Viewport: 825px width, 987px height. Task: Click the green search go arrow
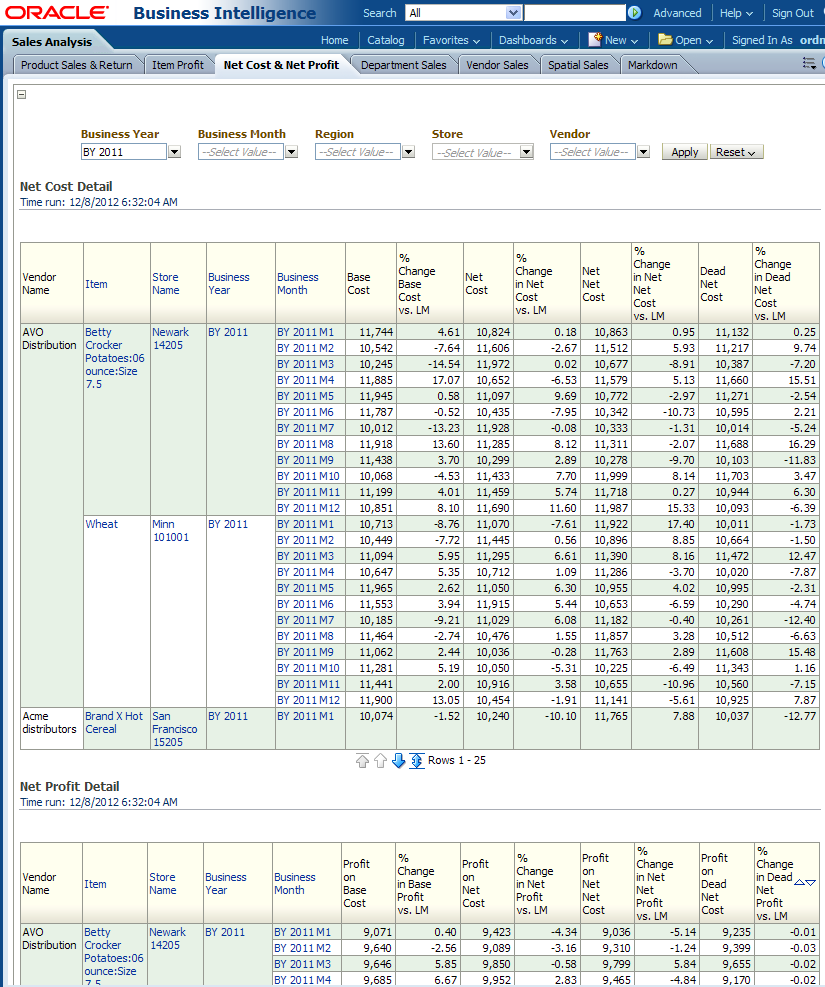(x=634, y=13)
